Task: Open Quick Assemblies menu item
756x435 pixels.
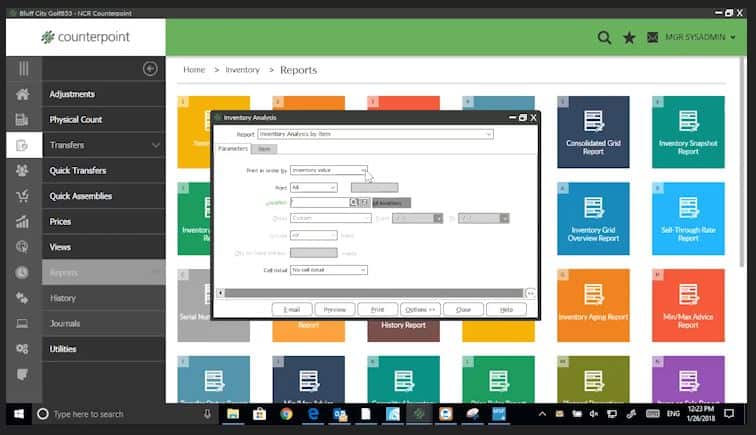Action: coord(104,196)
